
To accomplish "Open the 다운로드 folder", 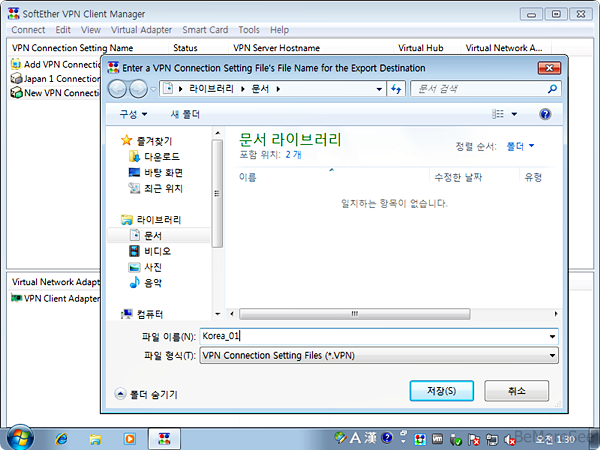I will (x=155, y=157).
